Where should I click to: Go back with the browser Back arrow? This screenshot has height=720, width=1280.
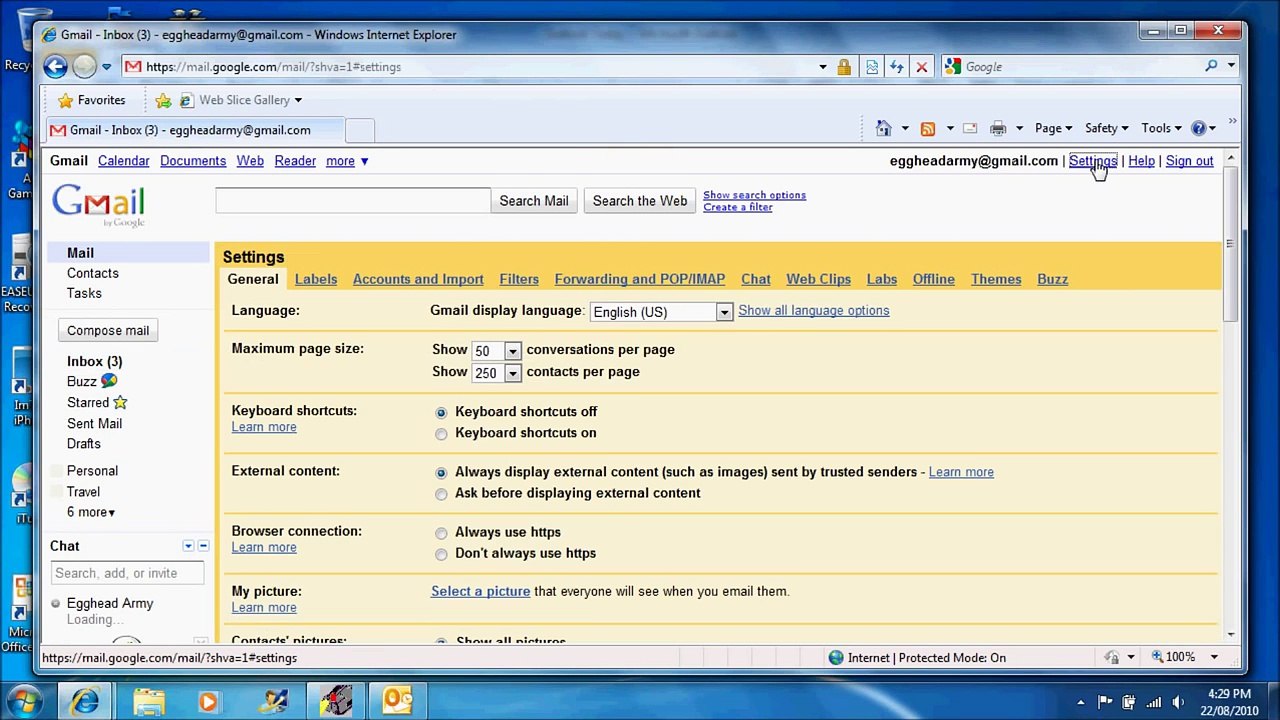pos(55,67)
